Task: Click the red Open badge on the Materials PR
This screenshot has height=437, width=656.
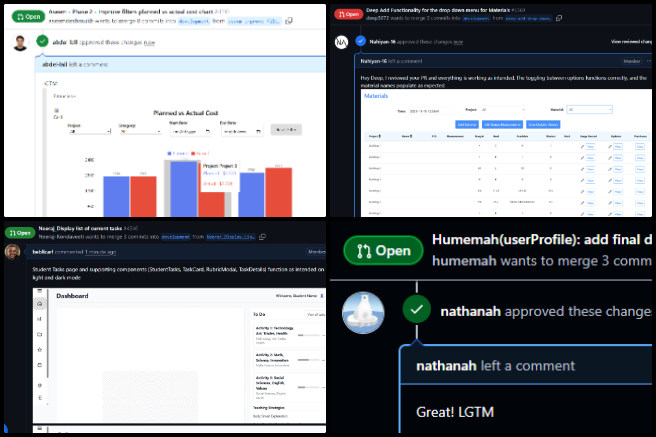Action: pyautogui.click(x=348, y=14)
